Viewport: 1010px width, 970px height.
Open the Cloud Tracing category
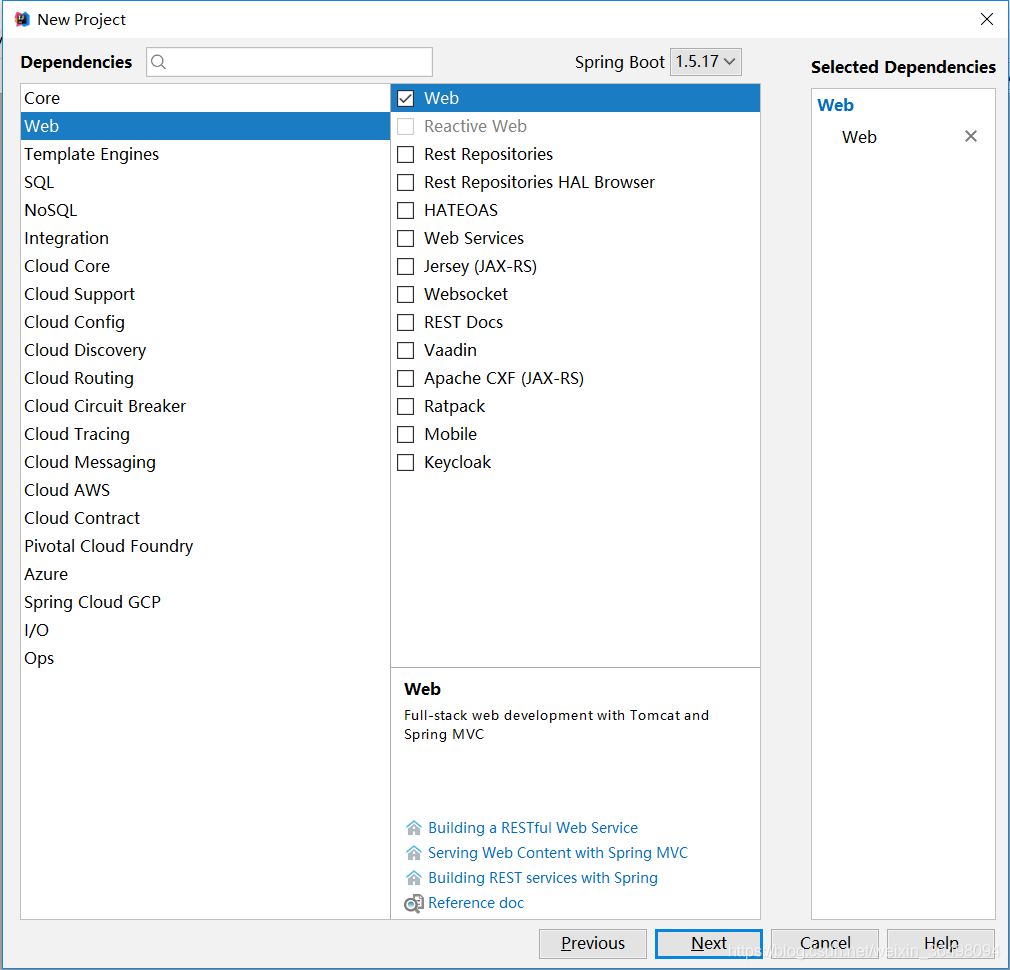[205, 434]
